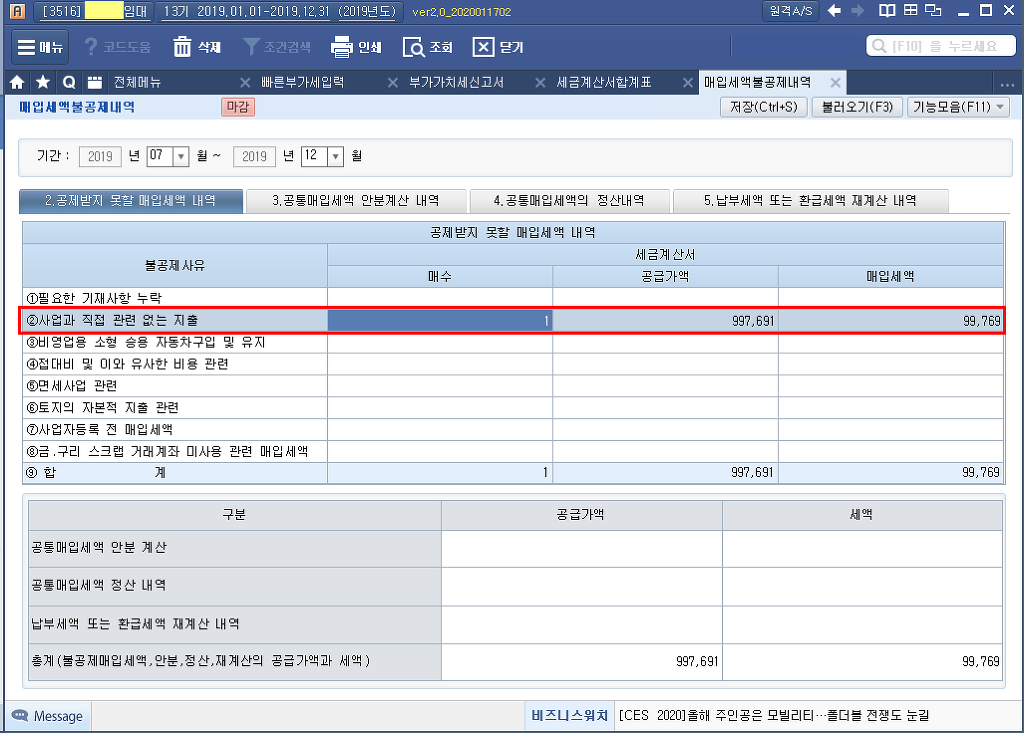The height and width of the screenshot is (733, 1024).
Task: Click the 인쇄 printer icon
Action: click(342, 47)
